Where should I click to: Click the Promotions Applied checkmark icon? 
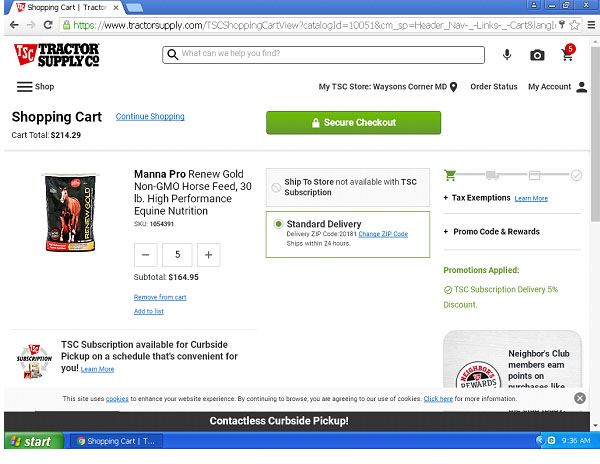[x=448, y=290]
